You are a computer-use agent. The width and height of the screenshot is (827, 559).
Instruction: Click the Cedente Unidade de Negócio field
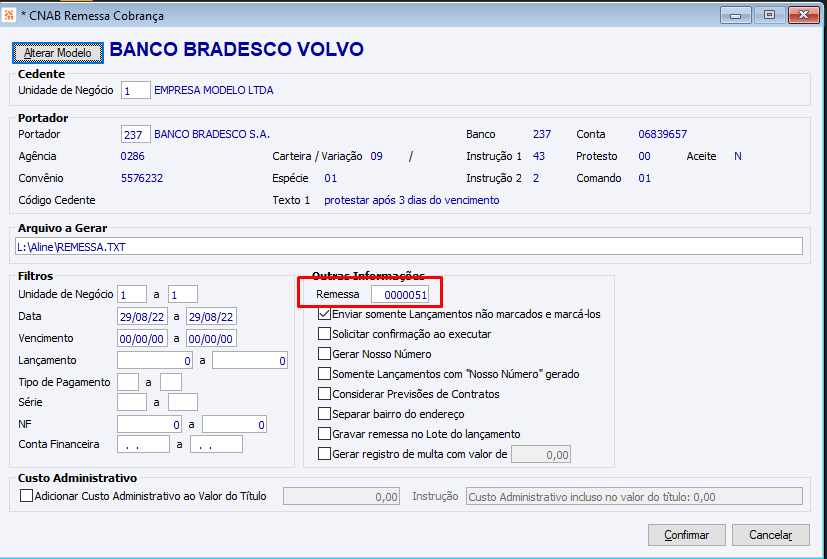pyautogui.click(x=136, y=90)
